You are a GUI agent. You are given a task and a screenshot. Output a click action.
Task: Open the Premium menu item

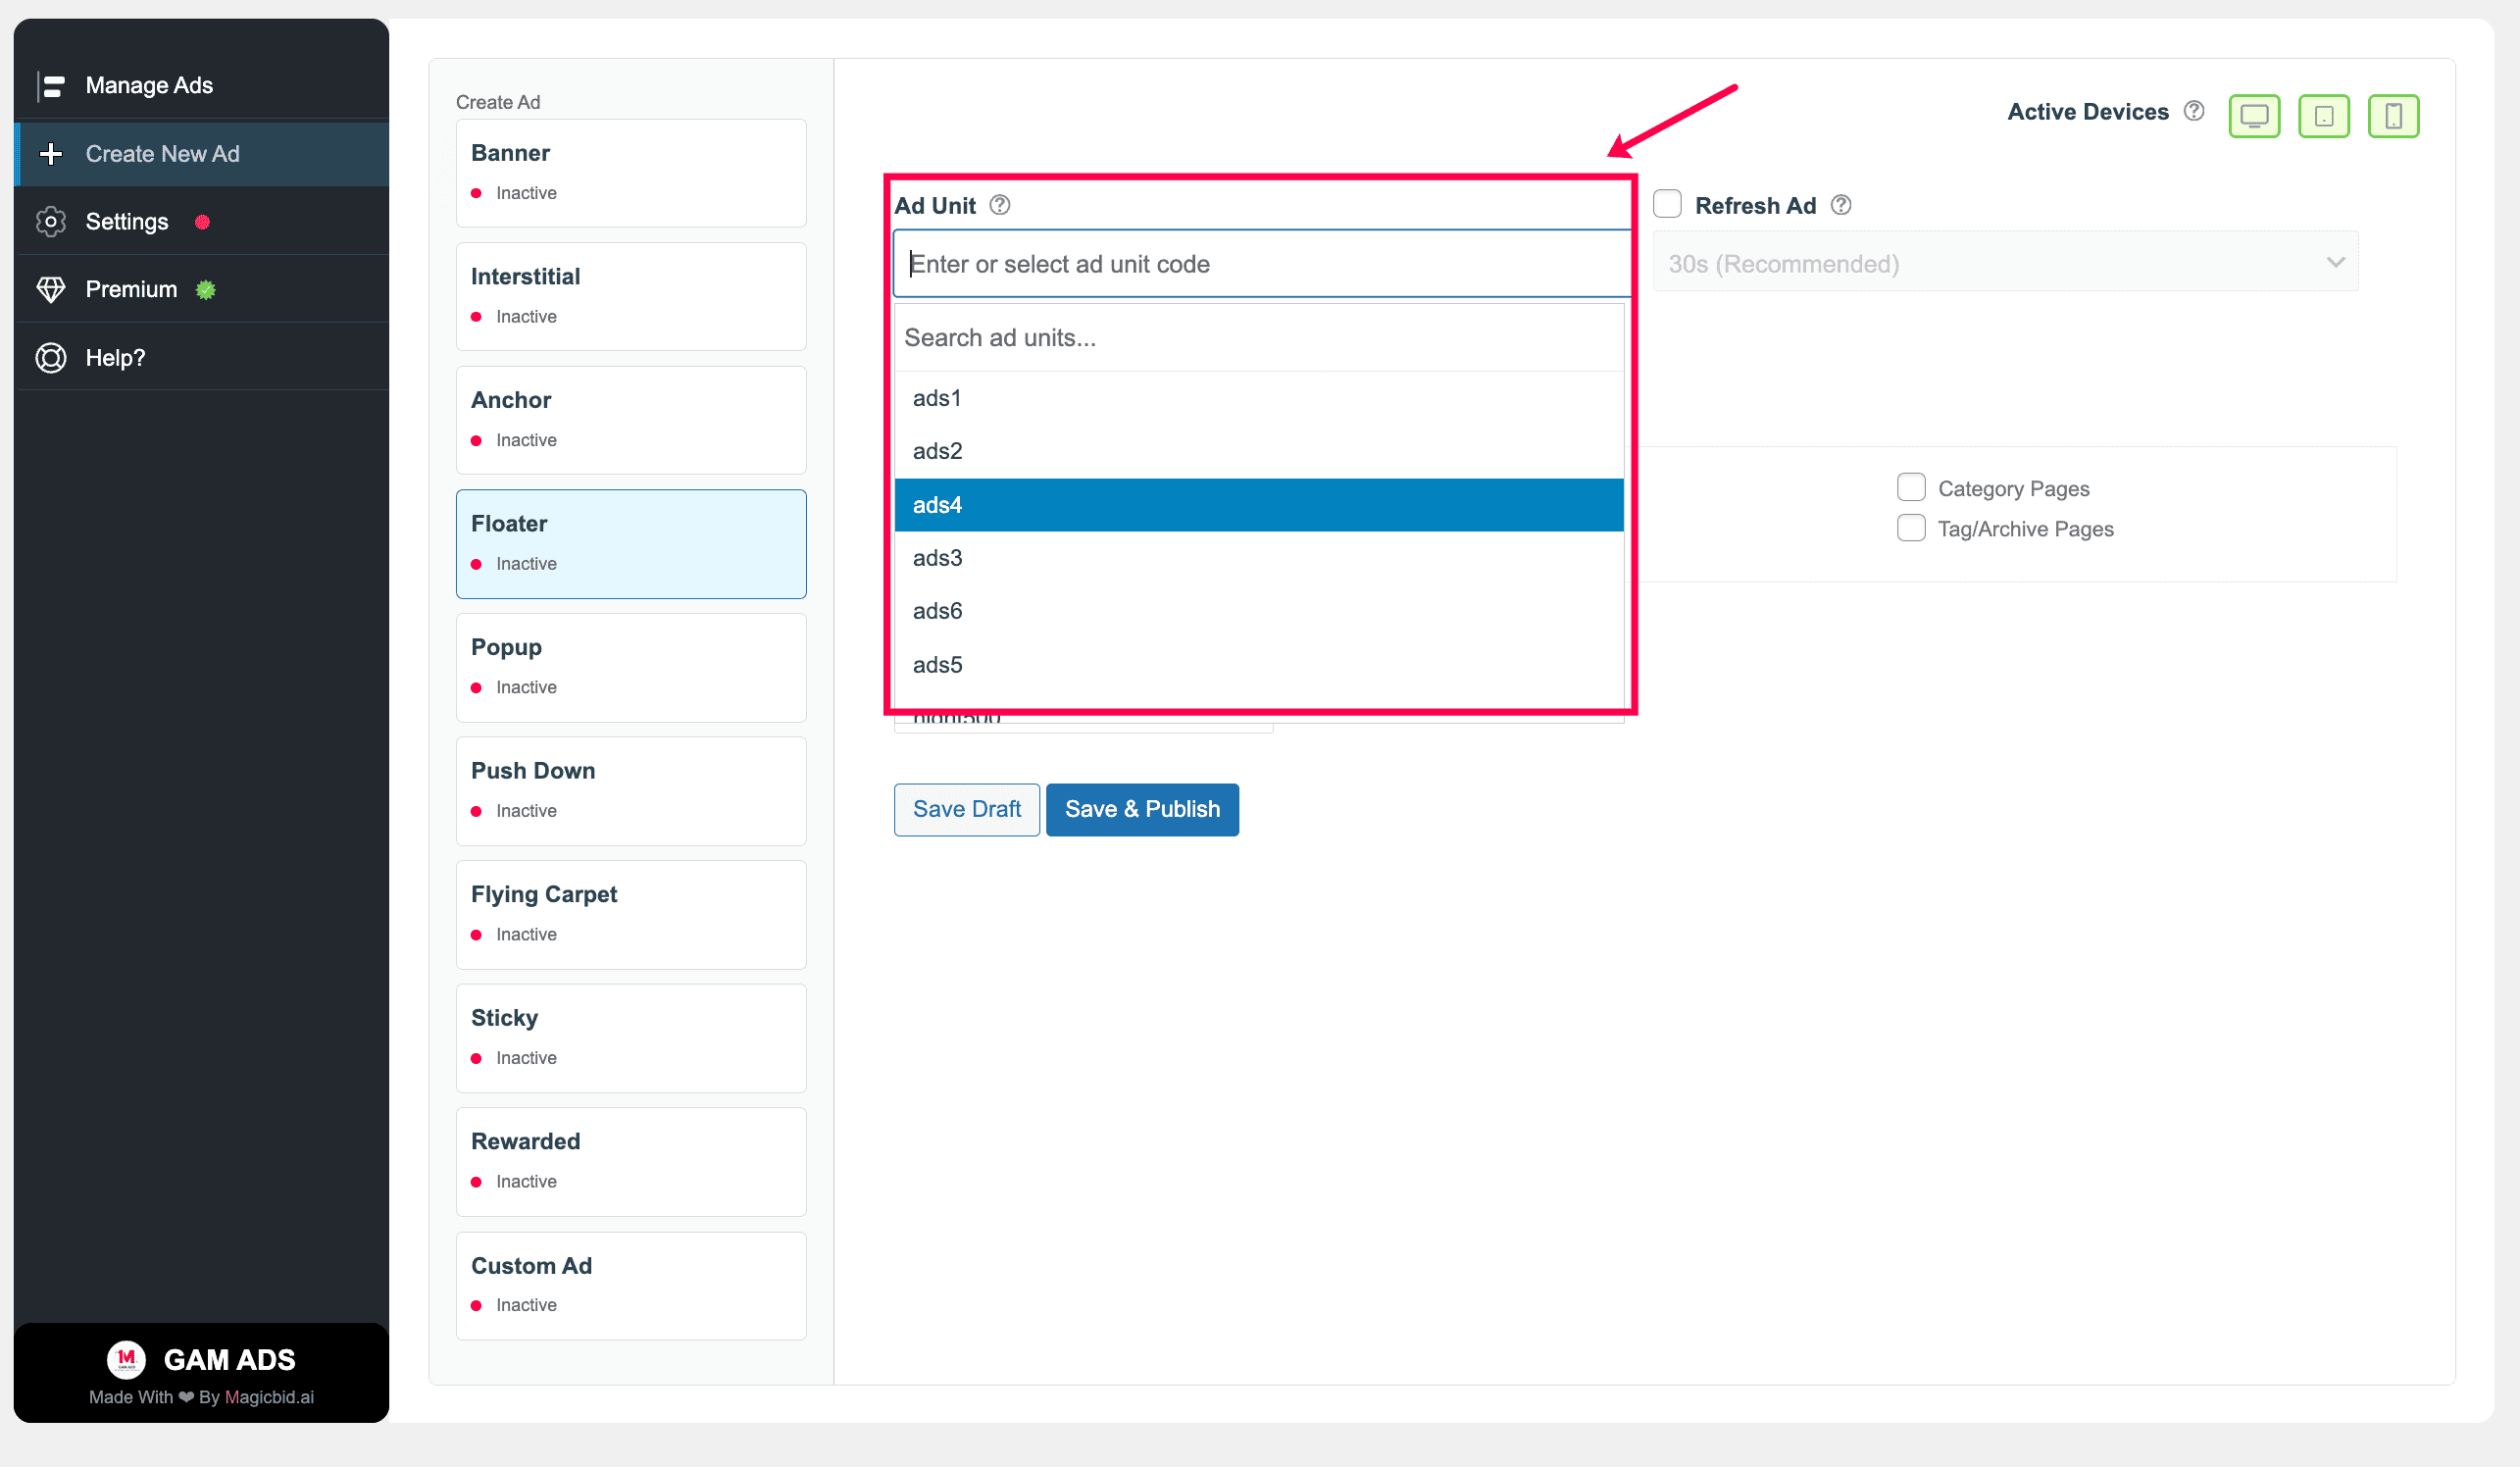tap(203, 290)
